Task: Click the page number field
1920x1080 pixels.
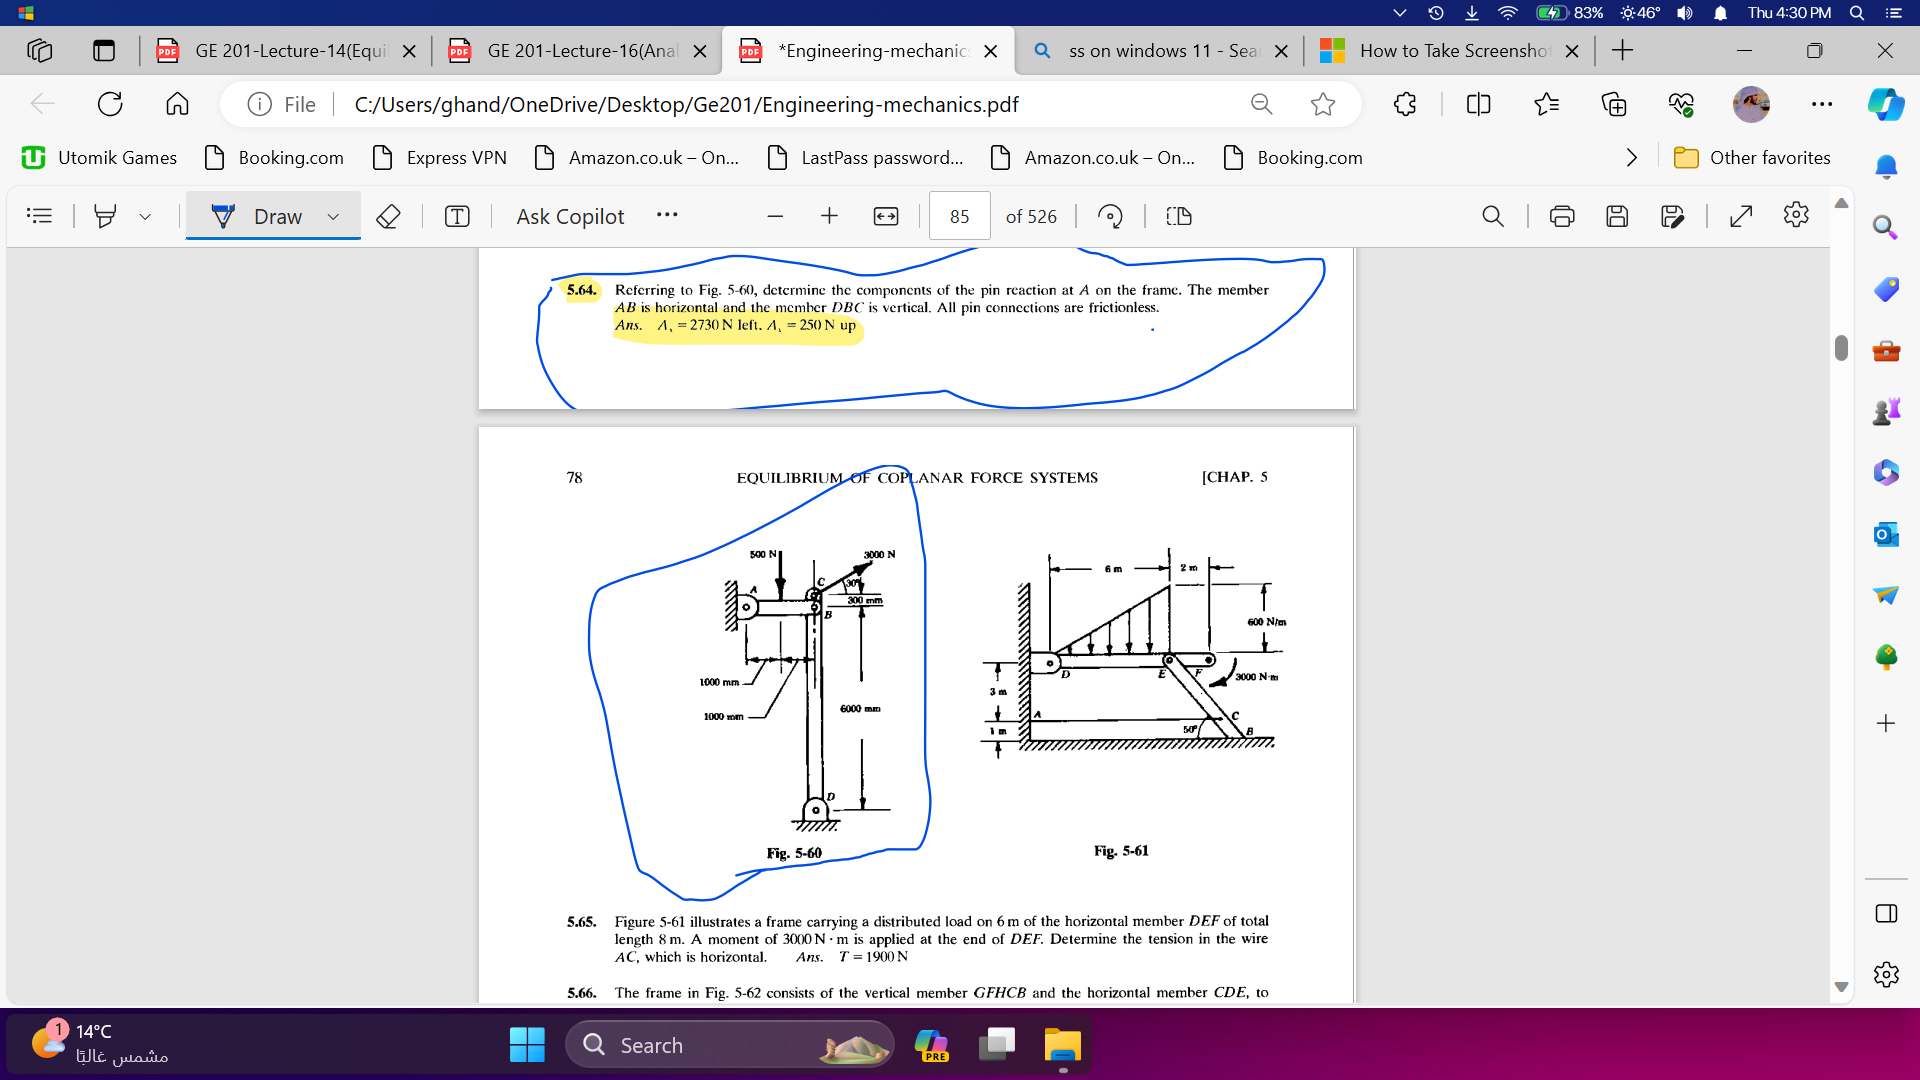Action: point(960,216)
